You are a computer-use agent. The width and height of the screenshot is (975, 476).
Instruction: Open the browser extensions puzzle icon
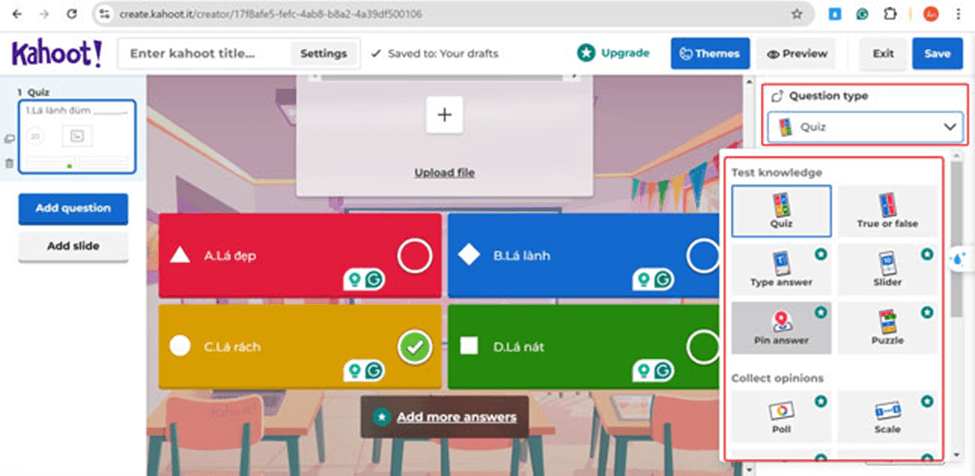[x=890, y=14]
